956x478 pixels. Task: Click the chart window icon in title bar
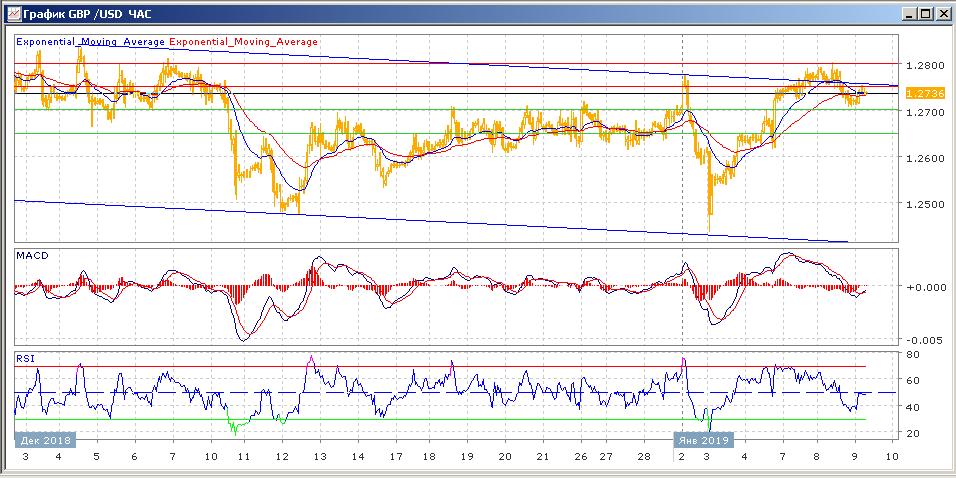coord(12,13)
